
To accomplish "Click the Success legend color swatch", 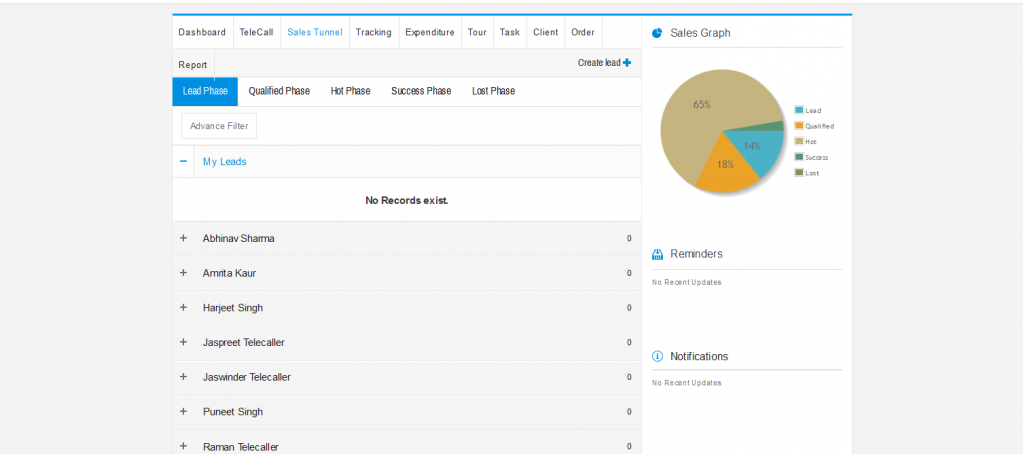I will tap(799, 157).
